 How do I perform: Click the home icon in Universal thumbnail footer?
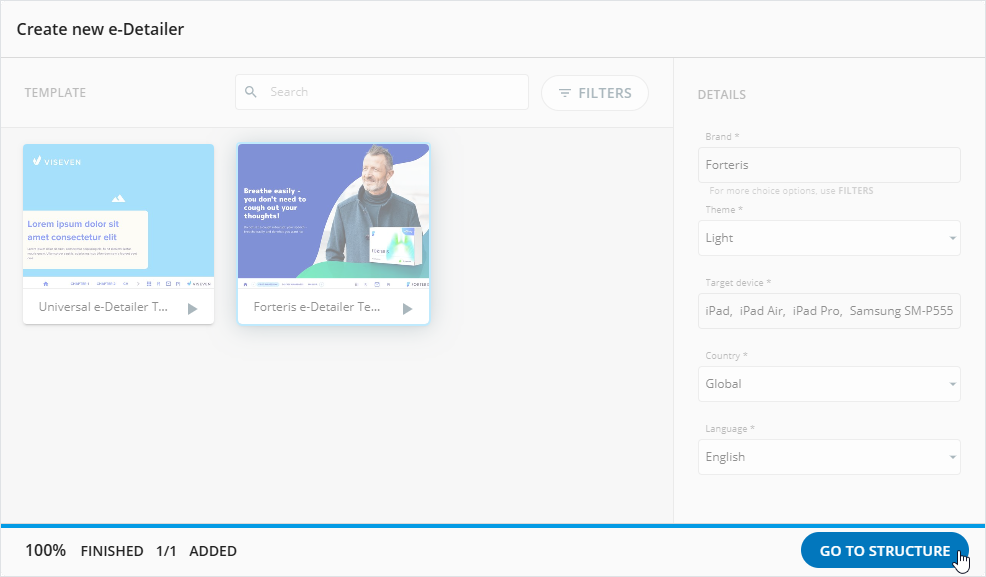(x=45, y=284)
